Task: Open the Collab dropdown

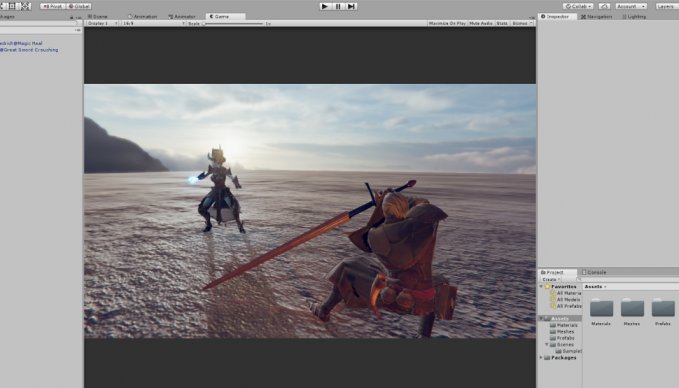Action: click(578, 6)
